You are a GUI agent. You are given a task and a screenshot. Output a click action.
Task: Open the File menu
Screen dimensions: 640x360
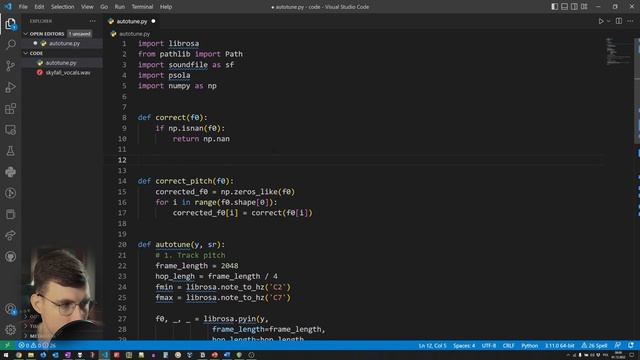coord(23,7)
